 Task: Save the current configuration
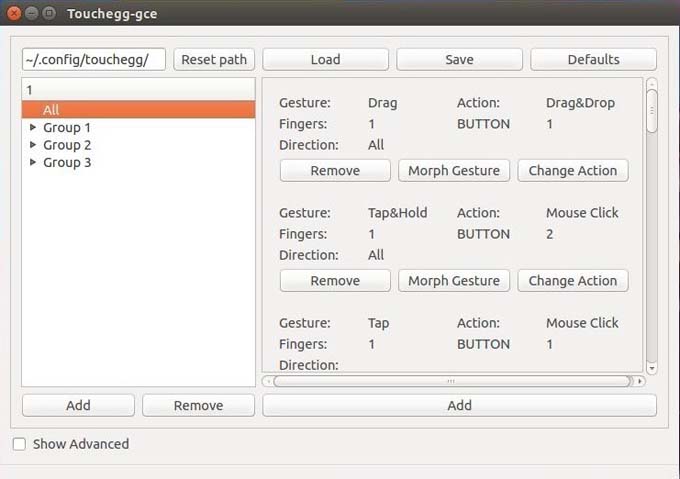(459, 59)
